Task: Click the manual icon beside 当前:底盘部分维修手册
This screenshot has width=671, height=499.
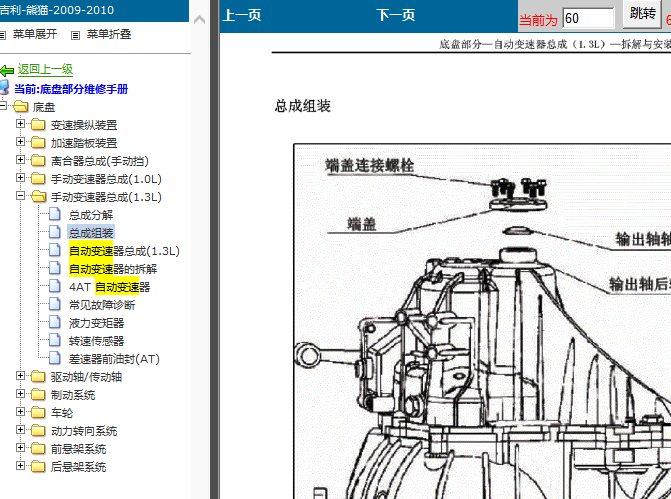Action: pyautogui.click(x=4, y=87)
